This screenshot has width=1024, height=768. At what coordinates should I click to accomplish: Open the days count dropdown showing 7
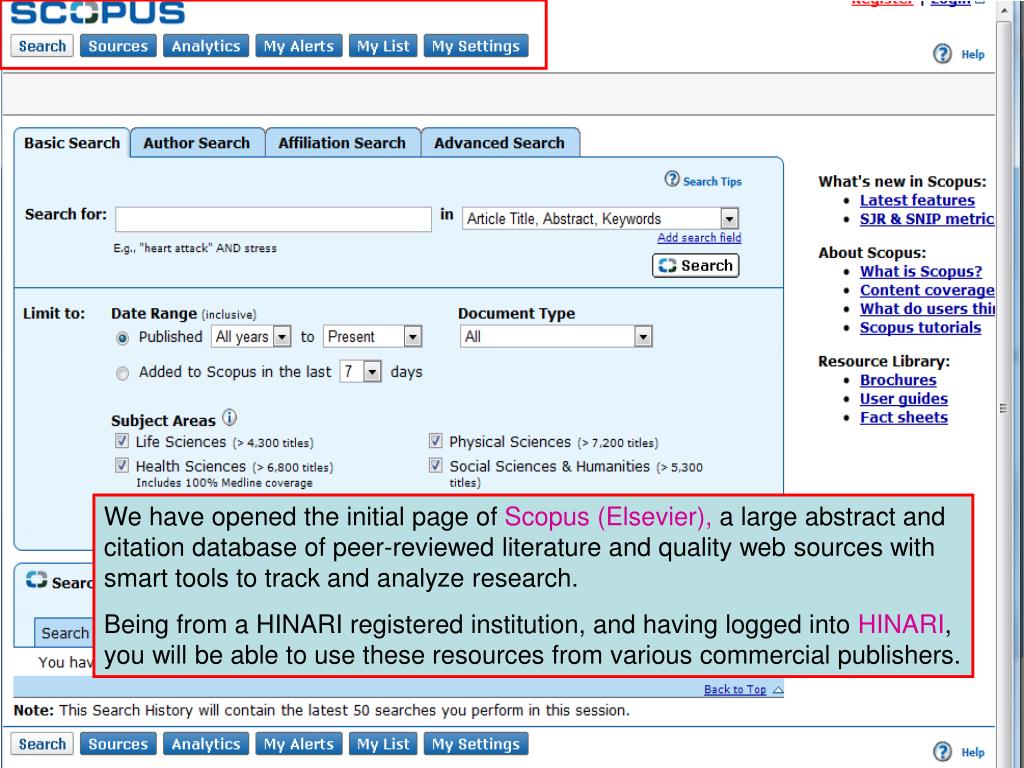coord(360,372)
